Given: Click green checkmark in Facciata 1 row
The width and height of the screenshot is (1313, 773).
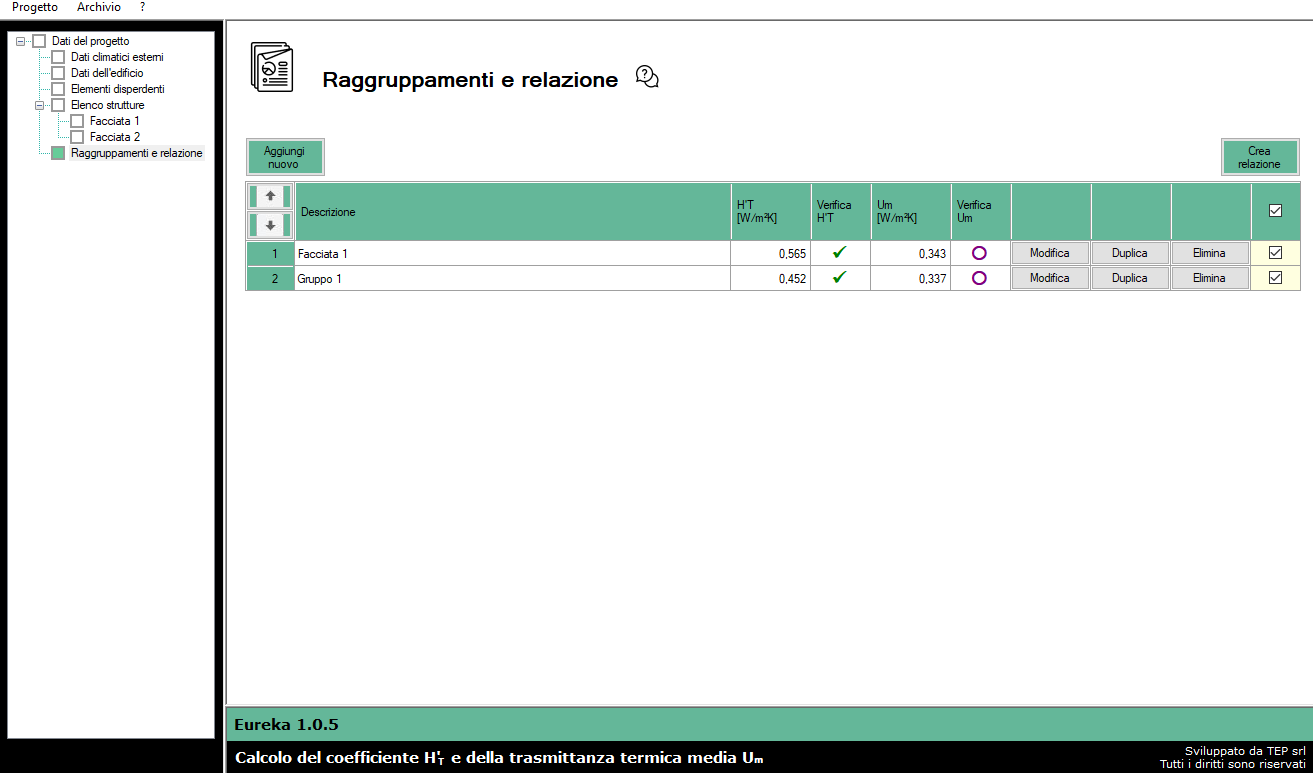Looking at the screenshot, I should click(x=839, y=253).
